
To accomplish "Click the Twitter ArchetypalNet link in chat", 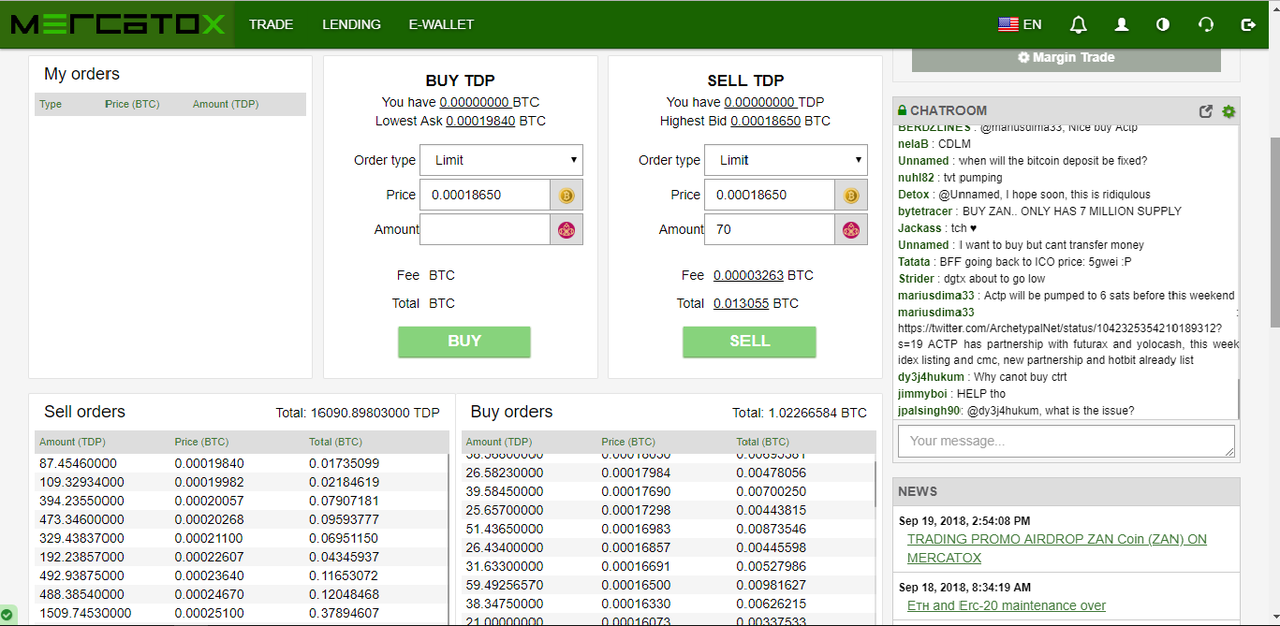I will (x=1060, y=328).
